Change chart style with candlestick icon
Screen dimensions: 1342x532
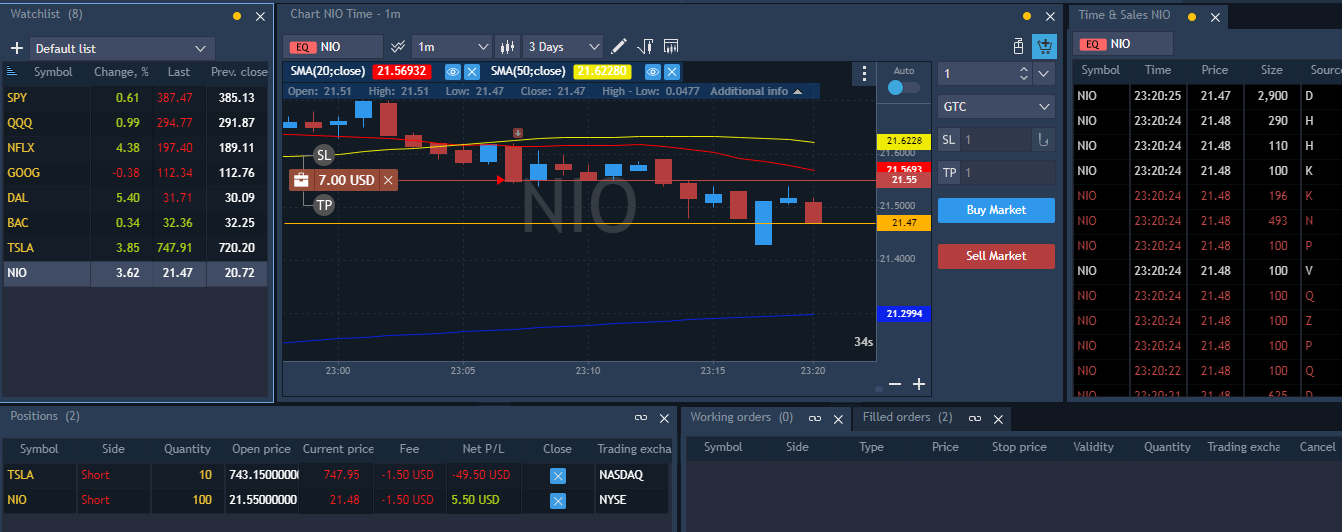coord(507,46)
